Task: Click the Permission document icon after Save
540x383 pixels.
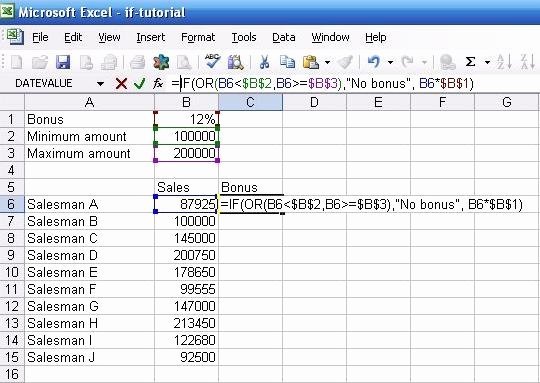Action: coord(86,62)
